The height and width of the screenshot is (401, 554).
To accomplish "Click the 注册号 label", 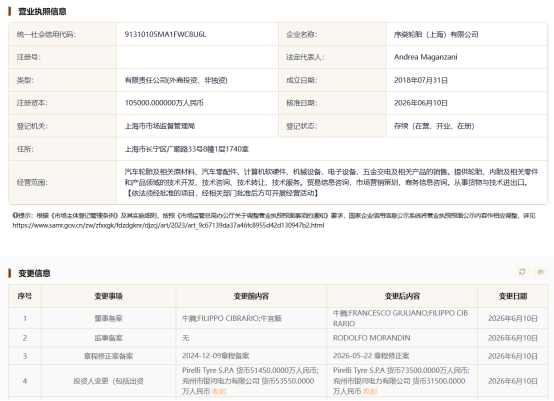I will 29,57.
